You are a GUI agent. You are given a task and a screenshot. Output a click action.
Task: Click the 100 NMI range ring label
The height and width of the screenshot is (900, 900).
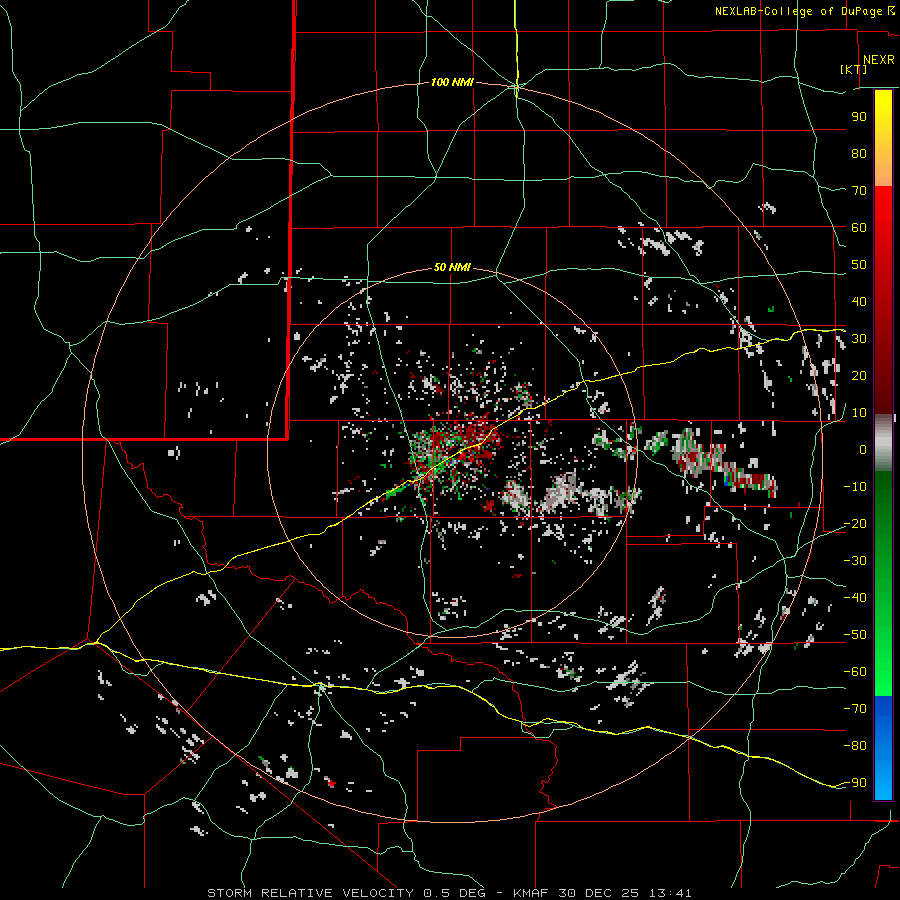point(452,82)
